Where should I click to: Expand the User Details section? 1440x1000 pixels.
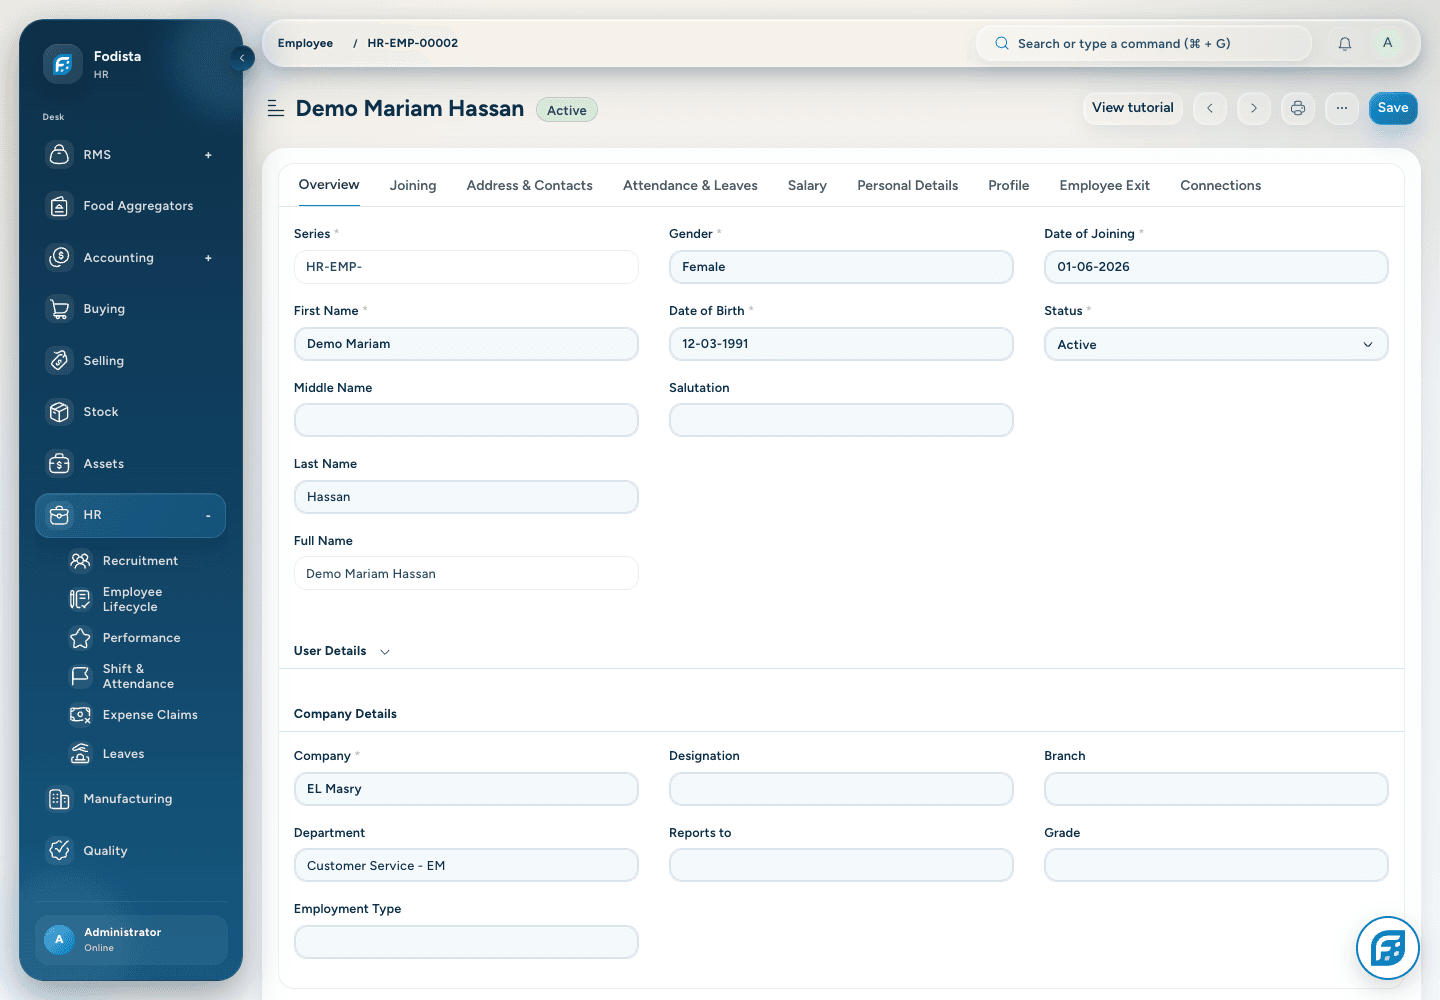pyautogui.click(x=341, y=651)
